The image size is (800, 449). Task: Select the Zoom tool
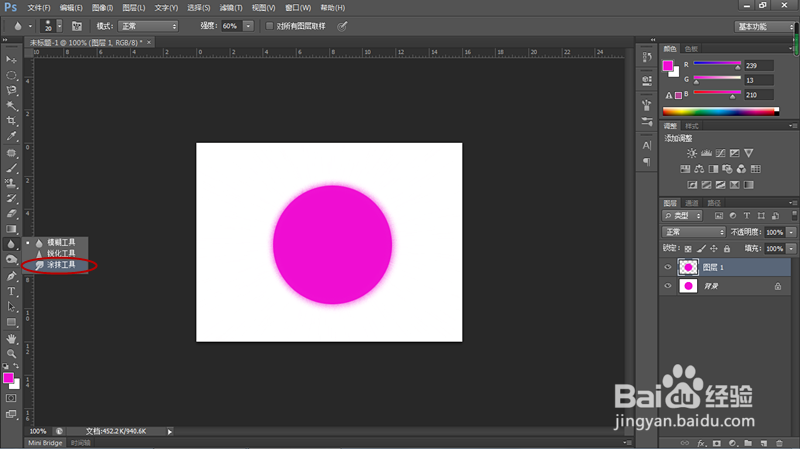[11, 354]
